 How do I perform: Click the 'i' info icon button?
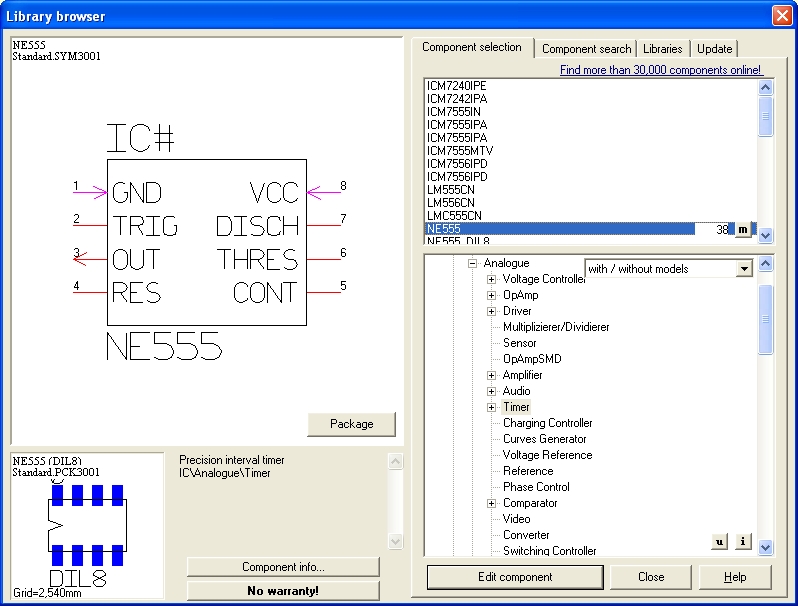pyautogui.click(x=742, y=541)
